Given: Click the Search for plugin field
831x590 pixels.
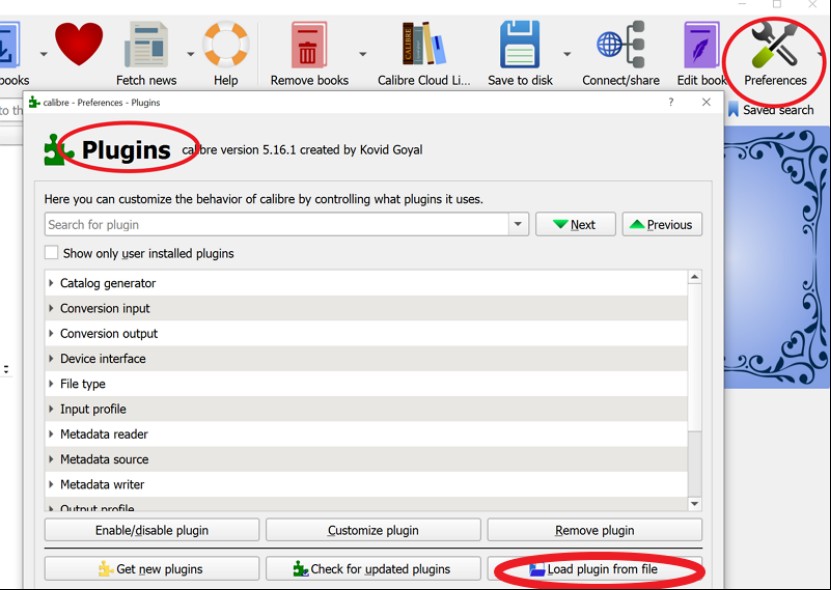Looking at the screenshot, I should coord(277,224).
